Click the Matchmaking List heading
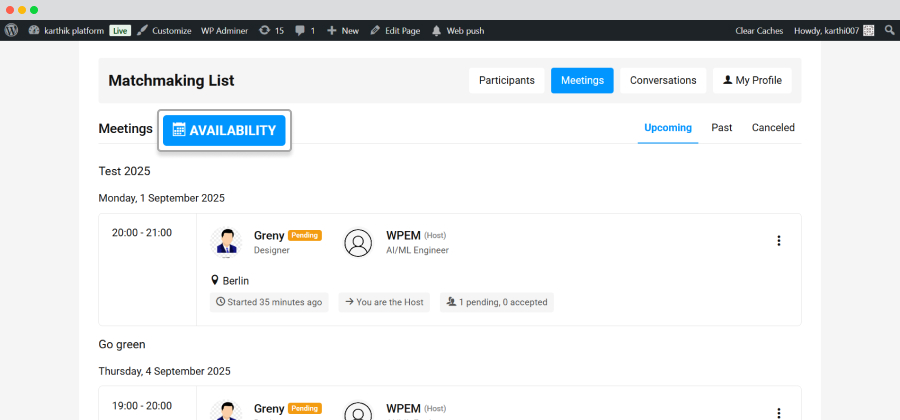This screenshot has width=900, height=420. tap(172, 80)
